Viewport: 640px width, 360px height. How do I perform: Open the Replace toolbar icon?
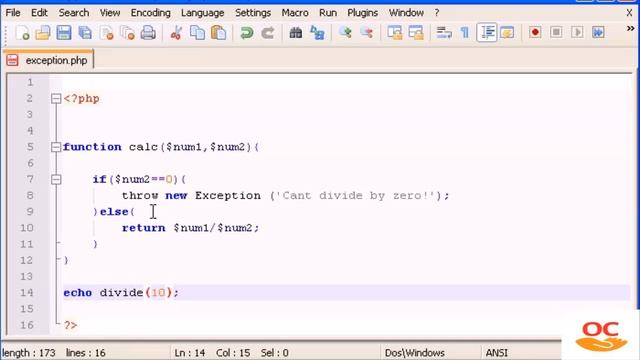point(317,33)
